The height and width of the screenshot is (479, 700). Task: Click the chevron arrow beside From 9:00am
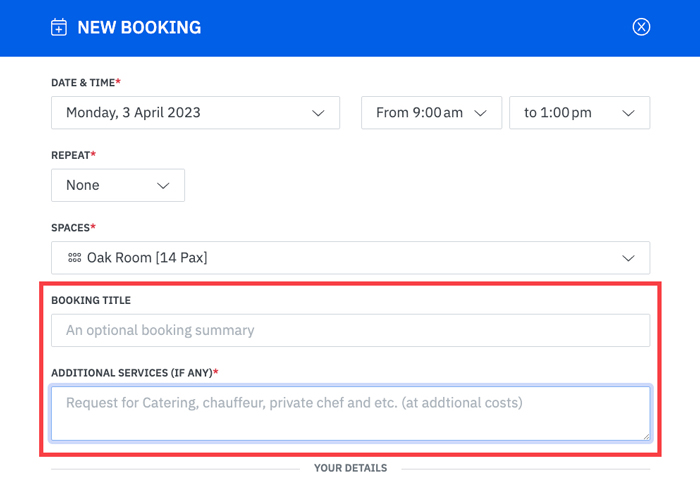pos(480,113)
